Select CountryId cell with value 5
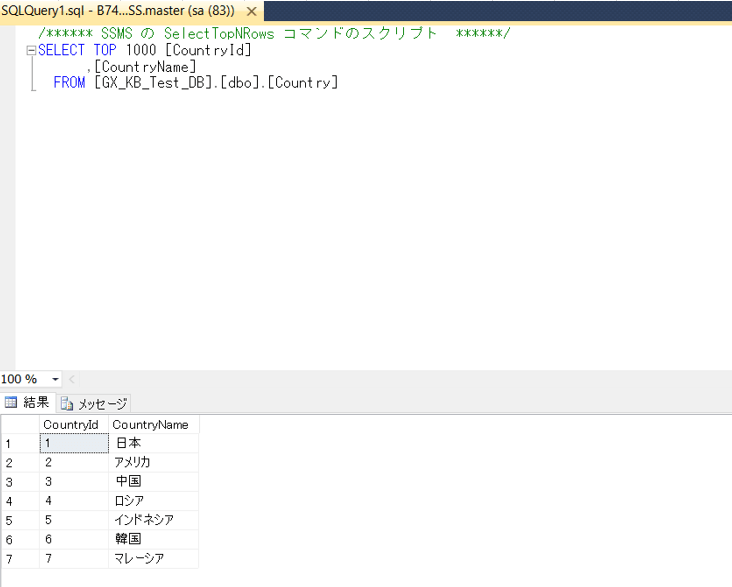732x587 pixels. (74, 520)
